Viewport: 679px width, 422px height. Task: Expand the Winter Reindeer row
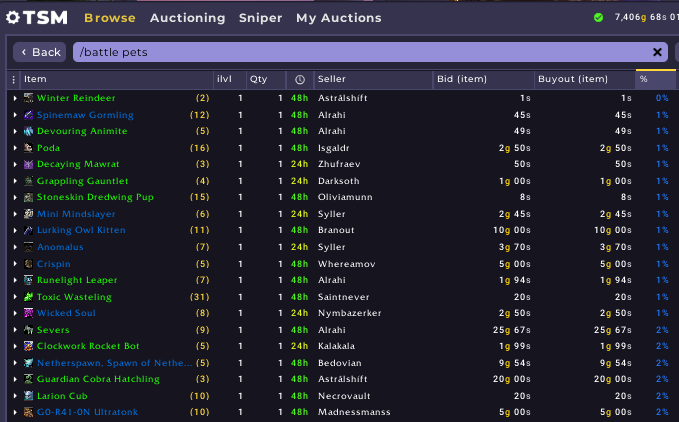click(x=15, y=98)
